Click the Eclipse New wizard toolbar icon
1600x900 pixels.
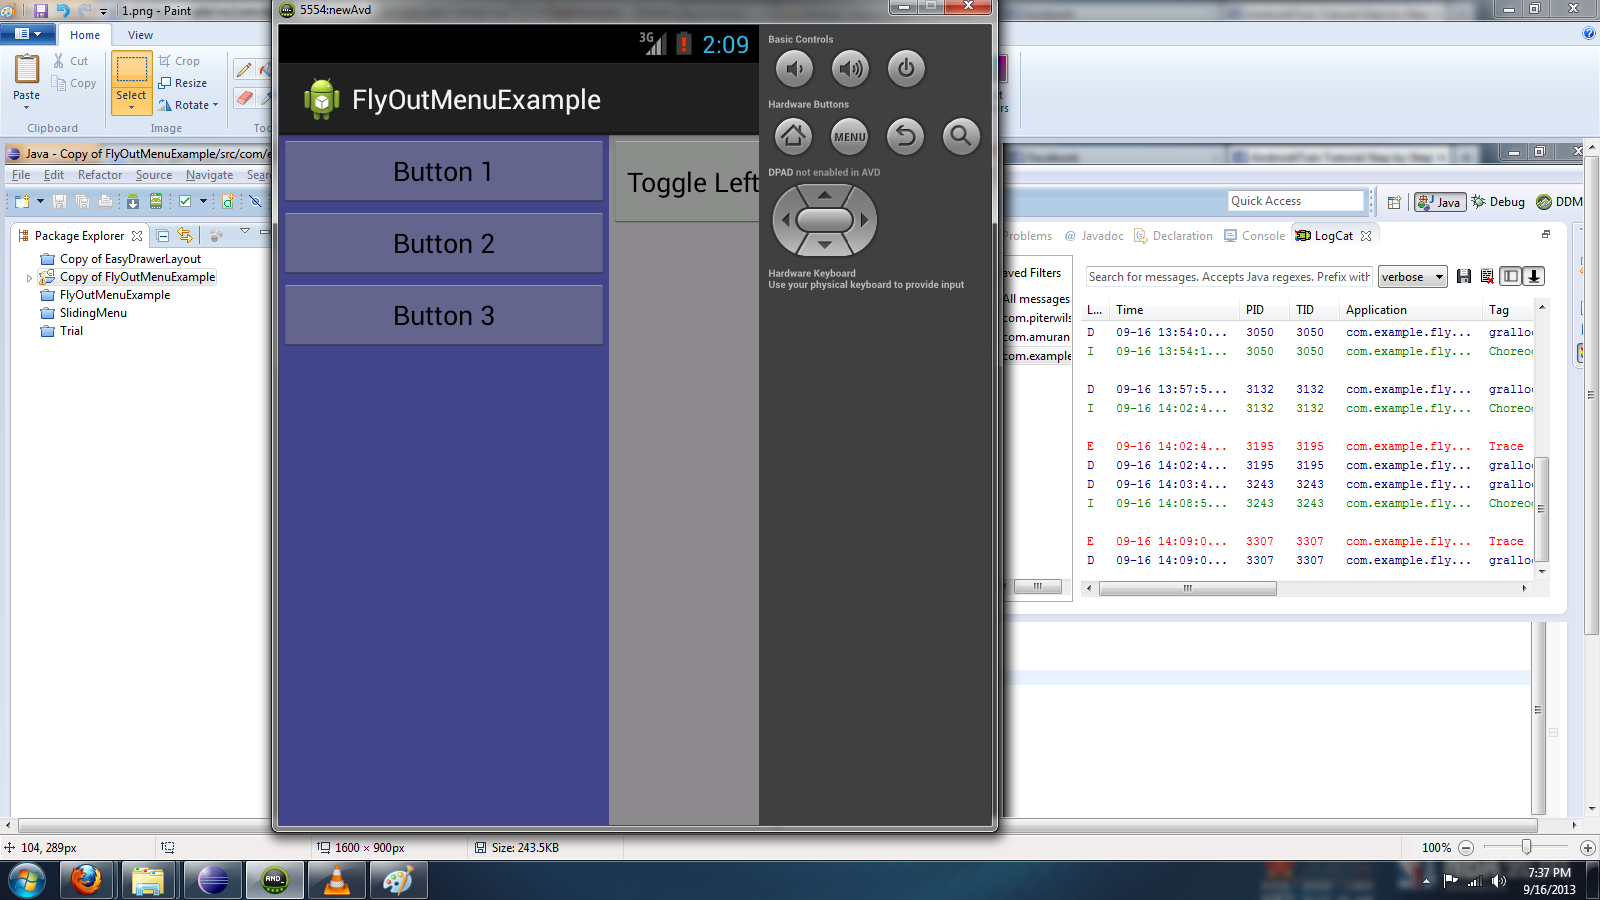22,201
